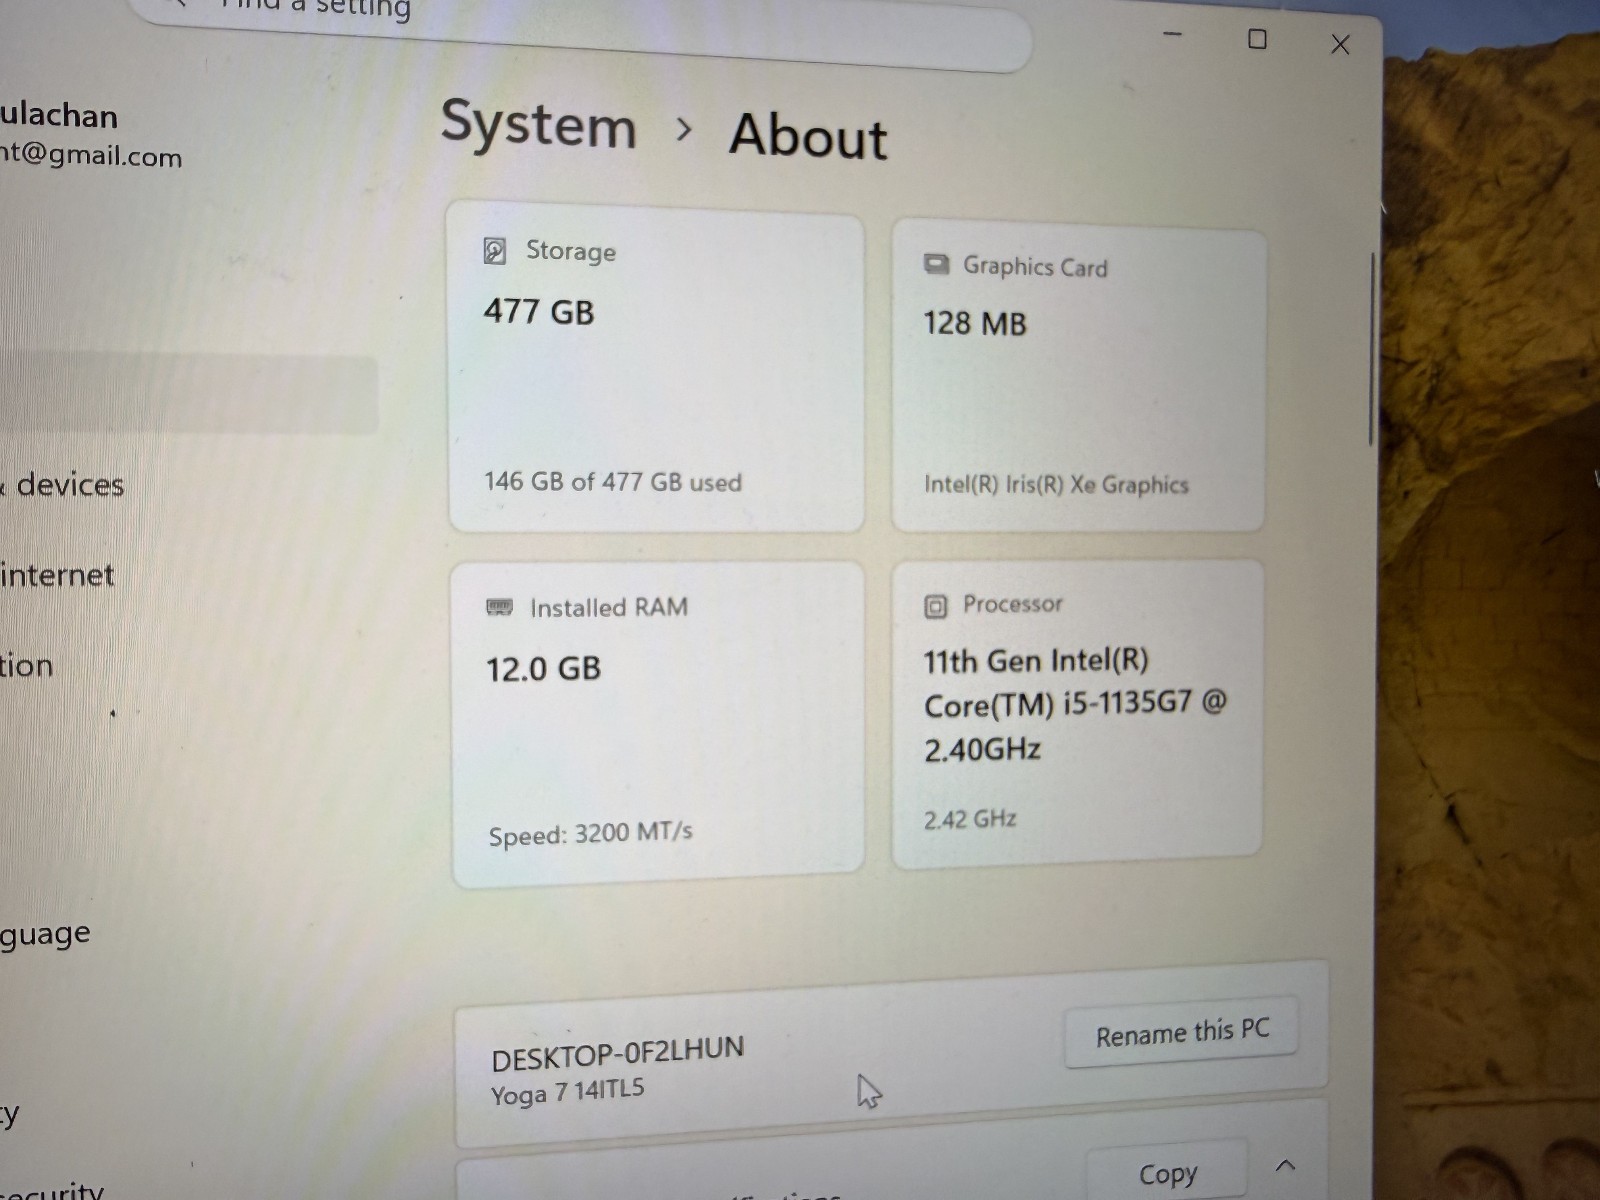Open the Installed RAM card

coord(657,724)
